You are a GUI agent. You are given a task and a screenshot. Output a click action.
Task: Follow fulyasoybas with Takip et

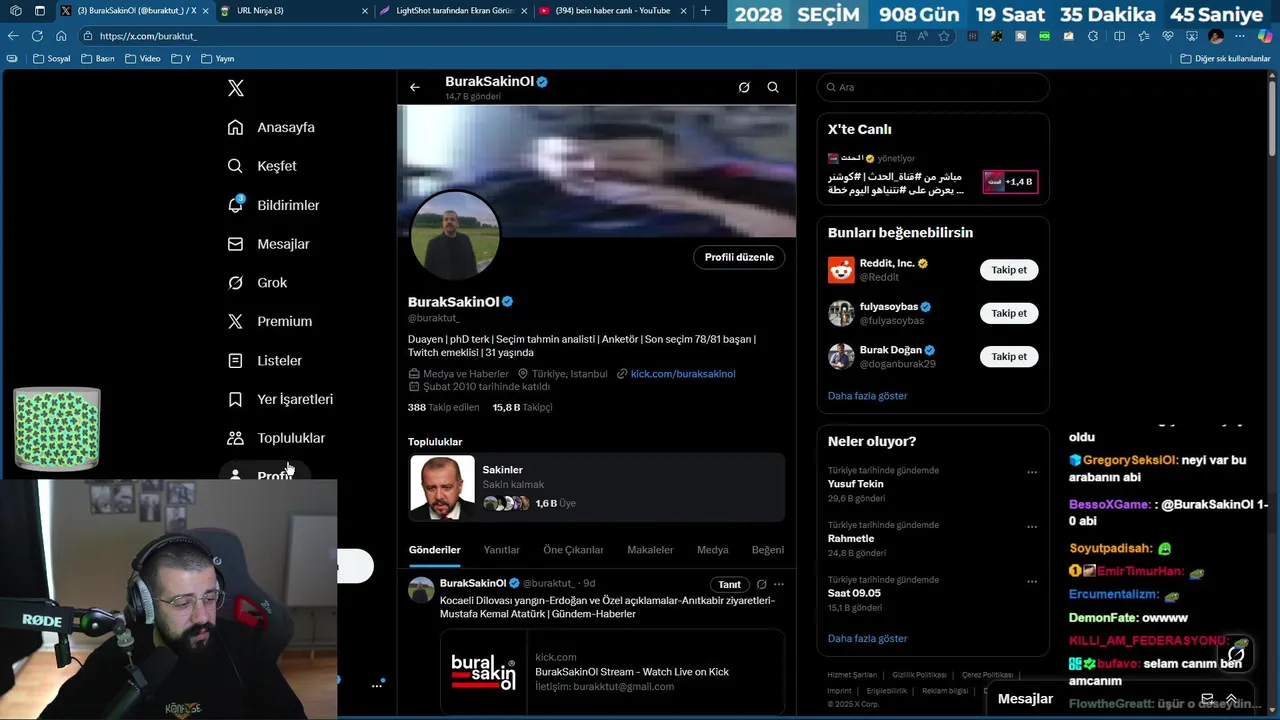click(x=1009, y=313)
